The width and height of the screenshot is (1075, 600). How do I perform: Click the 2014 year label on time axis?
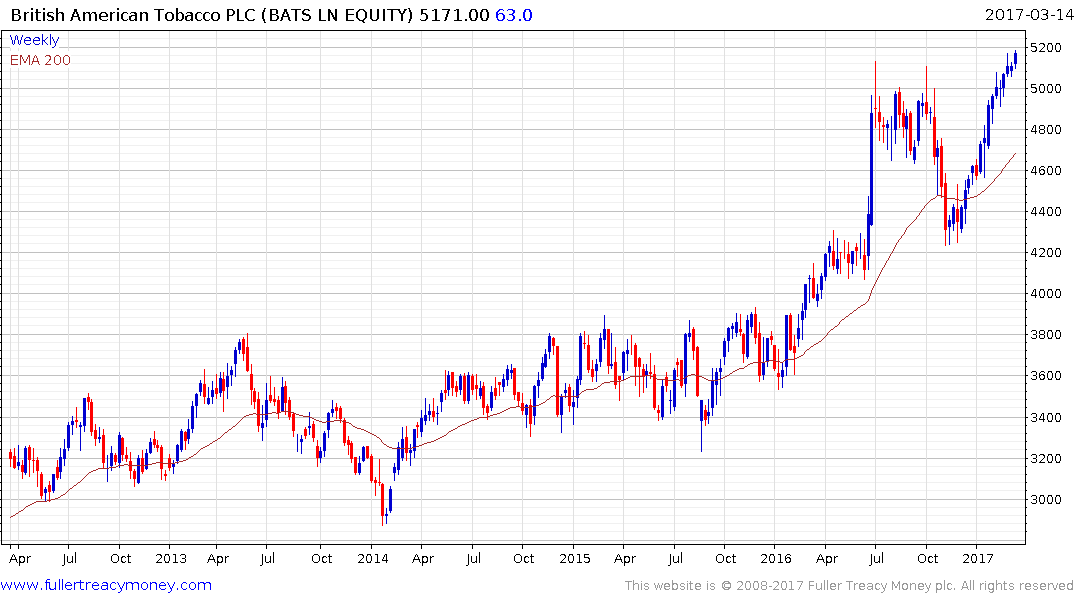pos(372,558)
